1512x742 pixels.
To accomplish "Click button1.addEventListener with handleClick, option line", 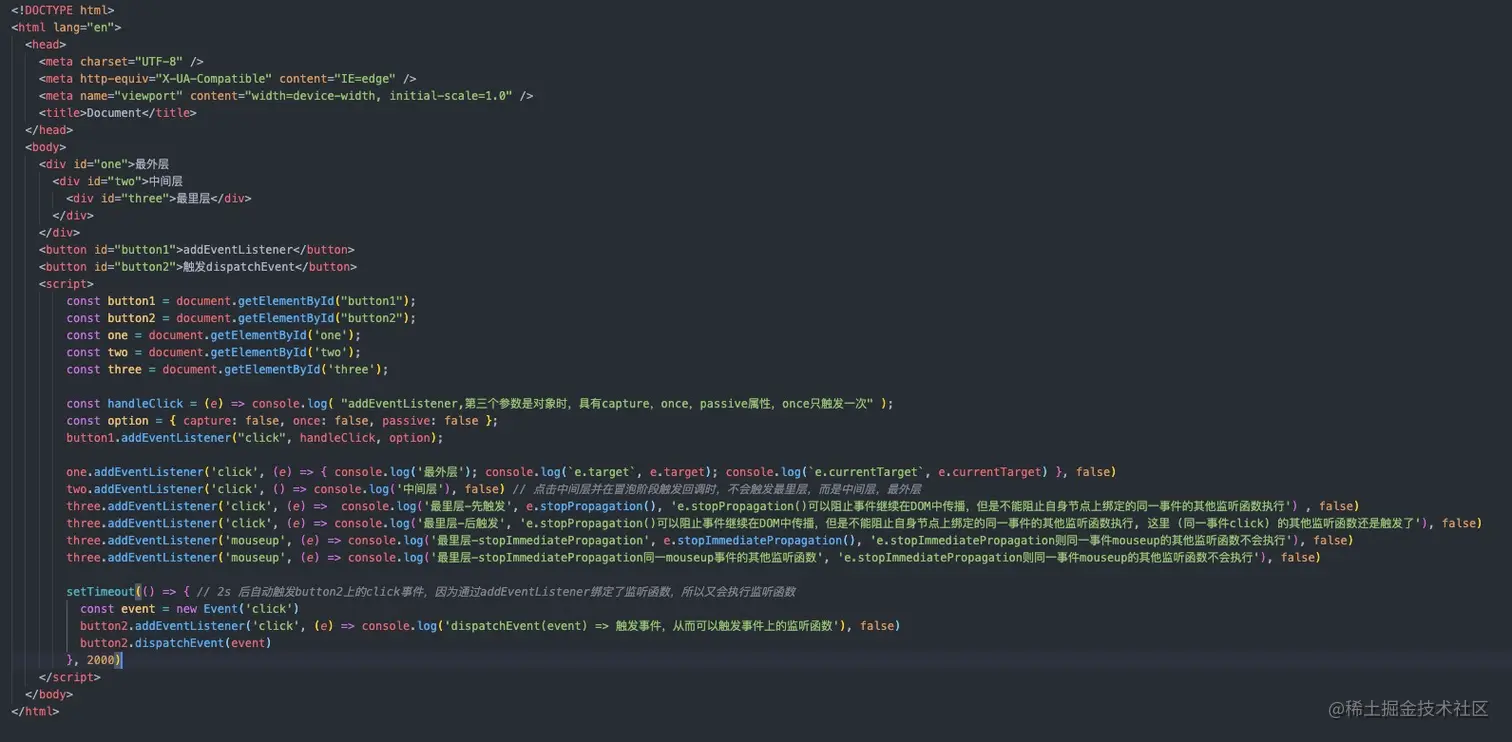I will 255,437.
